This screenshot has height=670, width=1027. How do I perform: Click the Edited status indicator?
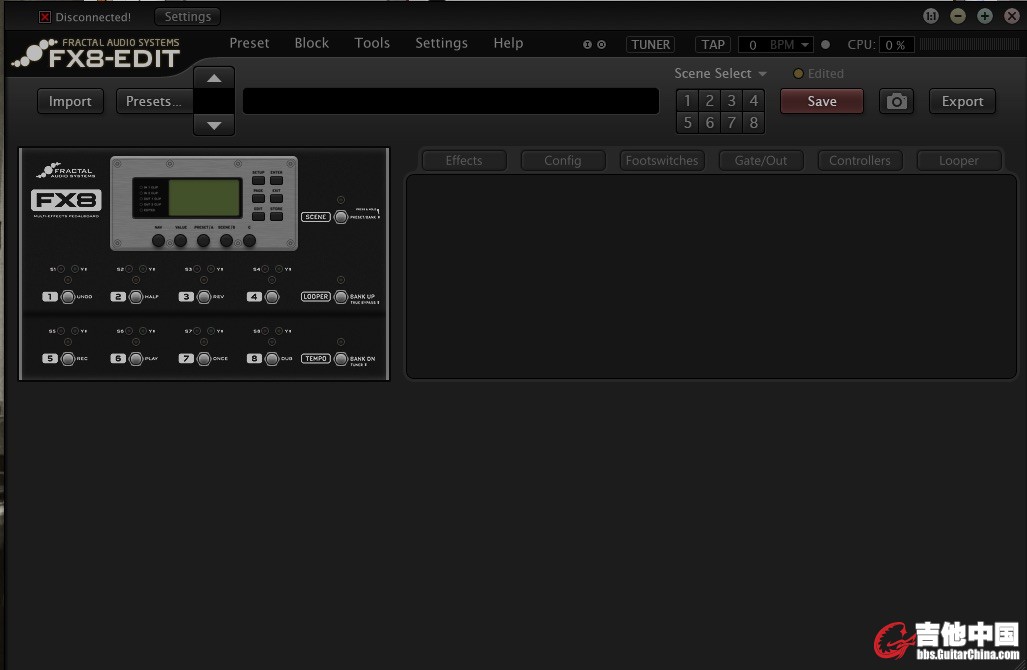[x=819, y=73]
